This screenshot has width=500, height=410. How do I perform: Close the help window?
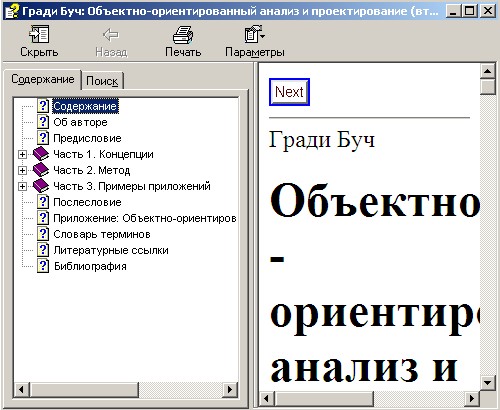pos(488,11)
